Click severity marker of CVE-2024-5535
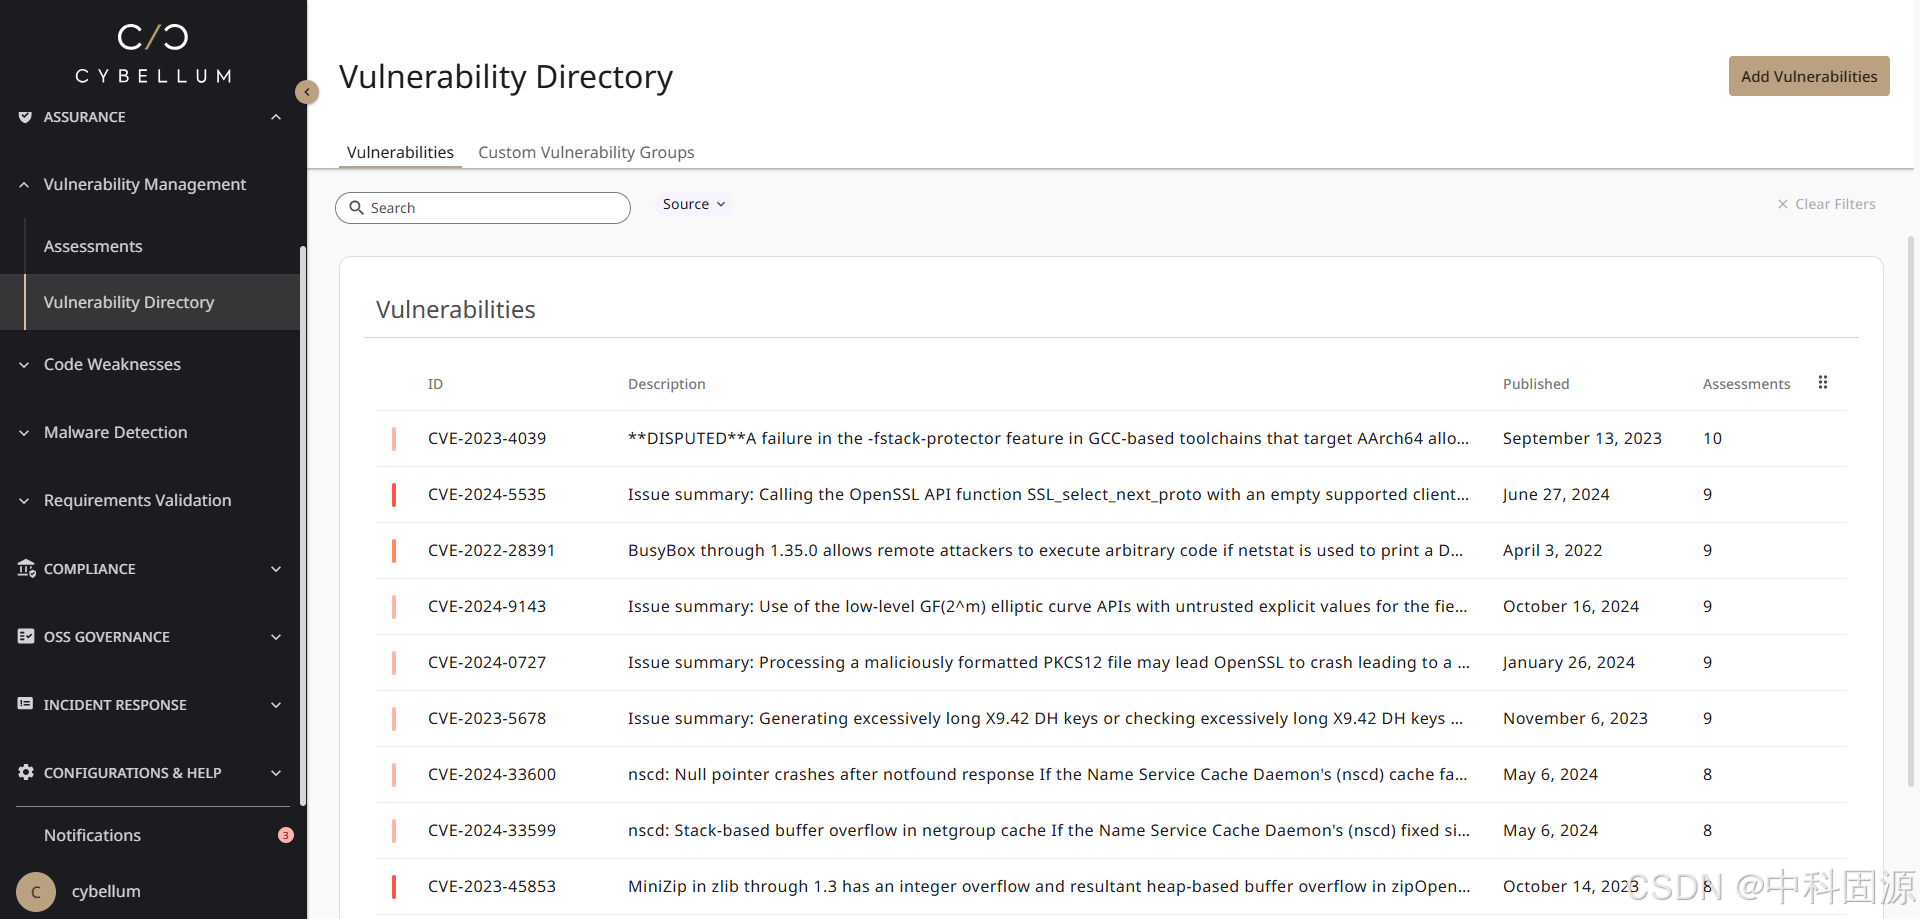 tap(394, 494)
